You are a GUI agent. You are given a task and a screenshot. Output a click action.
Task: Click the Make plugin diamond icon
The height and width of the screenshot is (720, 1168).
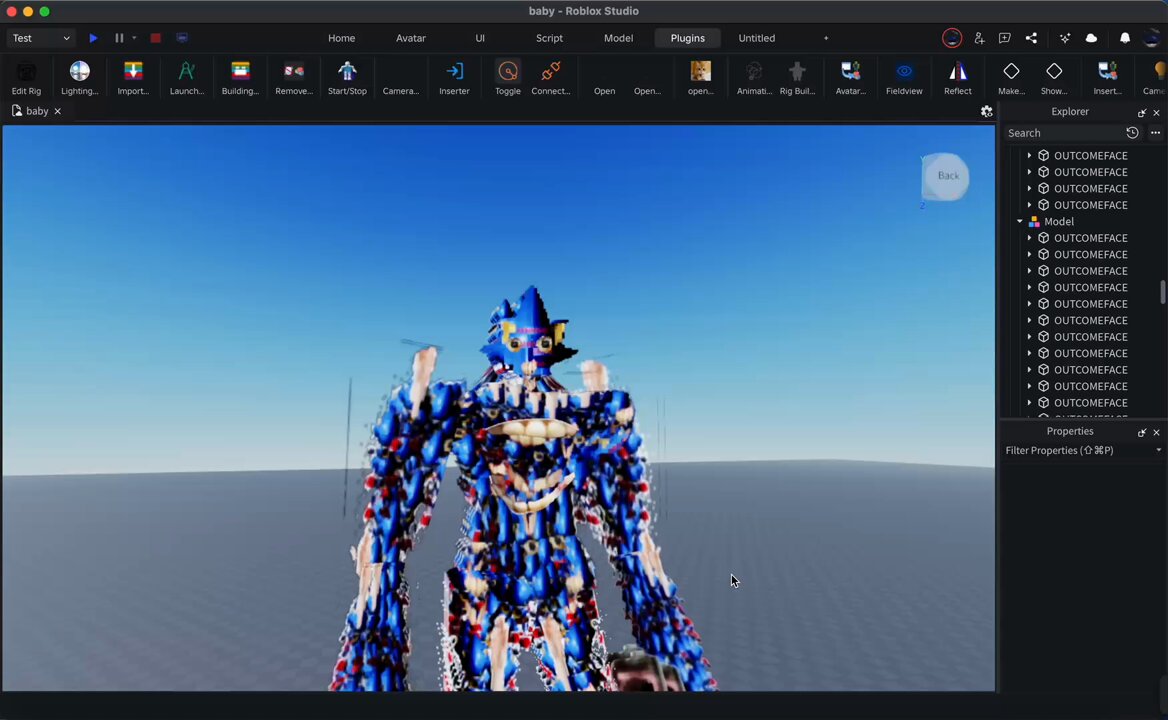click(1012, 78)
